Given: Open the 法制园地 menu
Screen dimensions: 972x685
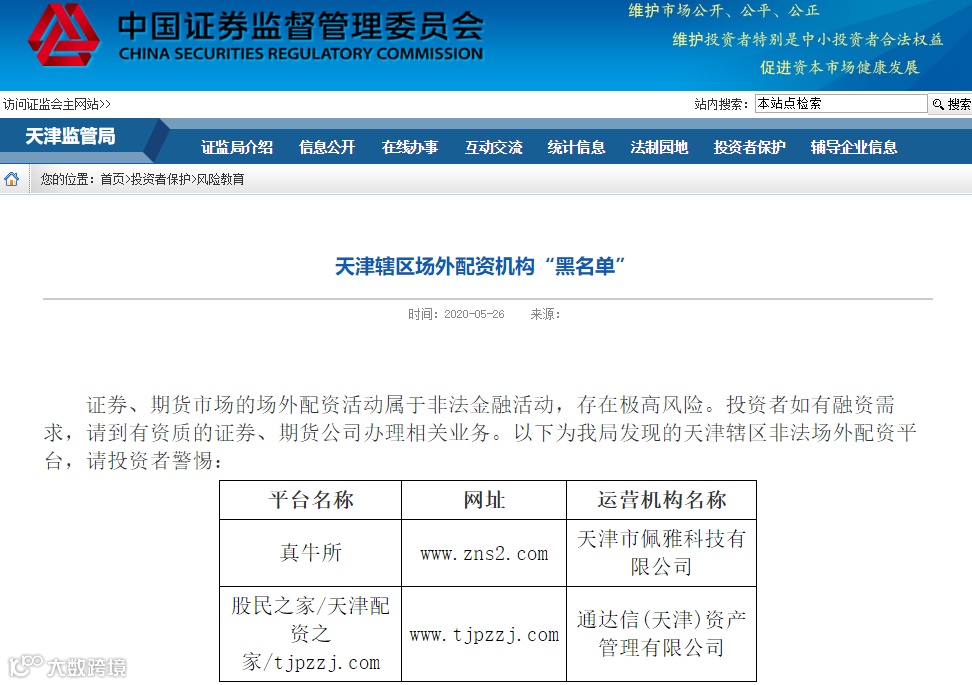Looking at the screenshot, I should pos(659,147).
